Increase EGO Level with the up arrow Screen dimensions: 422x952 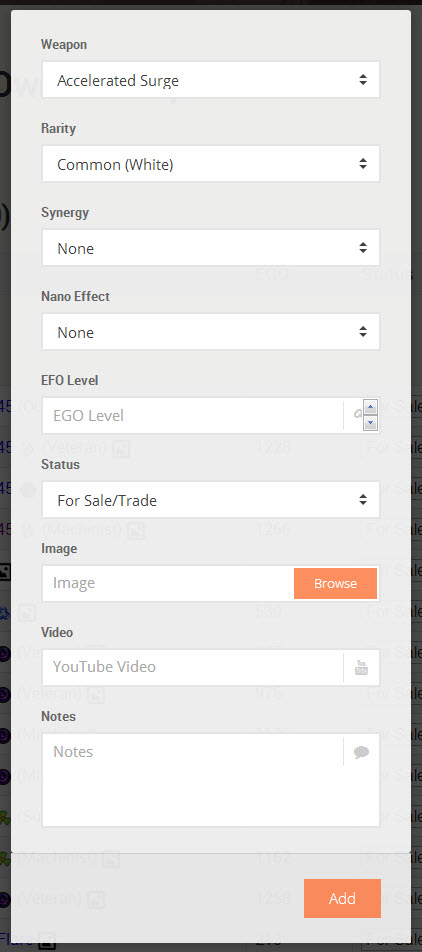click(371, 407)
